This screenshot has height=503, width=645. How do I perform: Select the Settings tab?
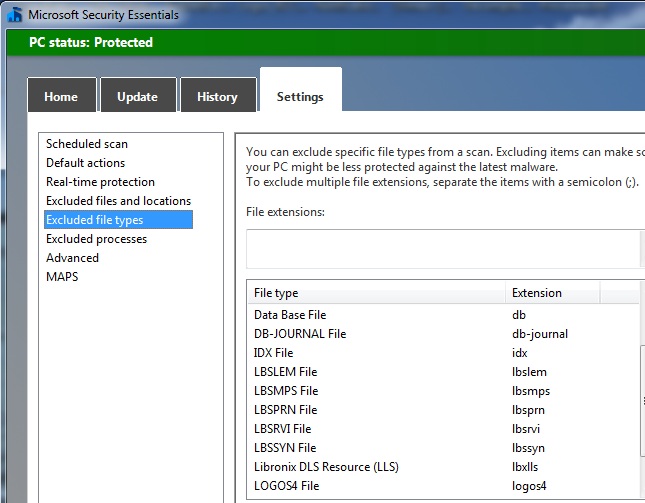click(x=301, y=90)
